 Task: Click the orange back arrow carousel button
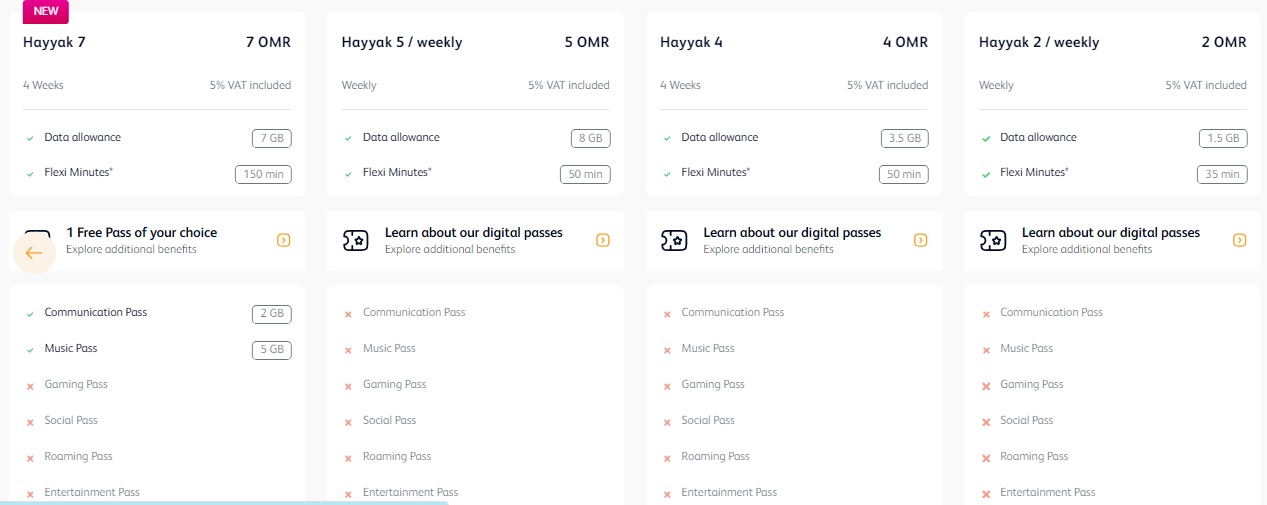coord(34,253)
